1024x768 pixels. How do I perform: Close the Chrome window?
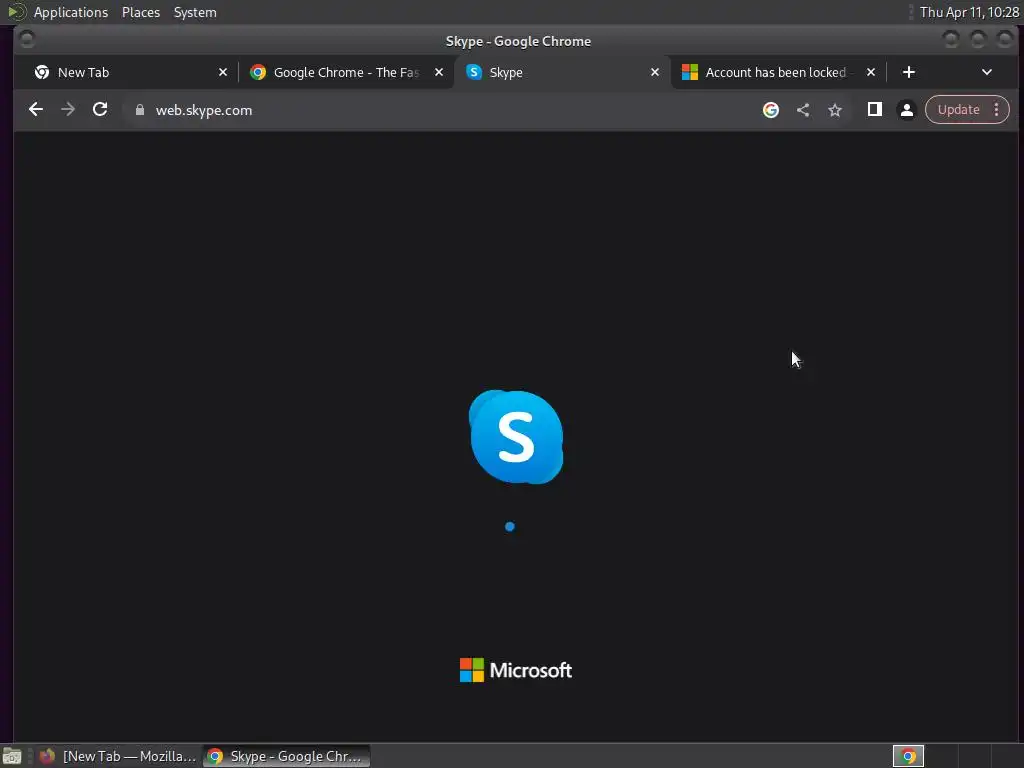coord(1004,40)
